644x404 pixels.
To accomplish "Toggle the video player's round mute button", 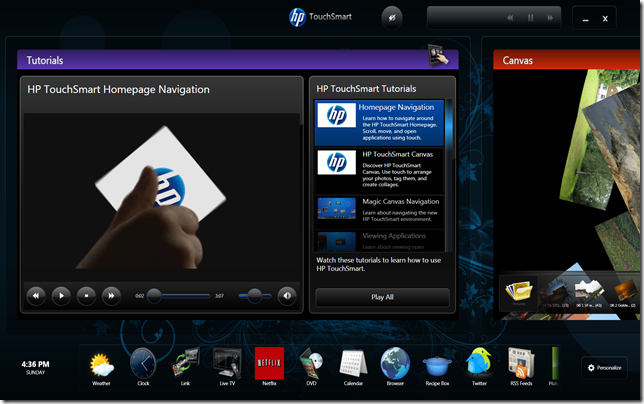I will click(287, 296).
